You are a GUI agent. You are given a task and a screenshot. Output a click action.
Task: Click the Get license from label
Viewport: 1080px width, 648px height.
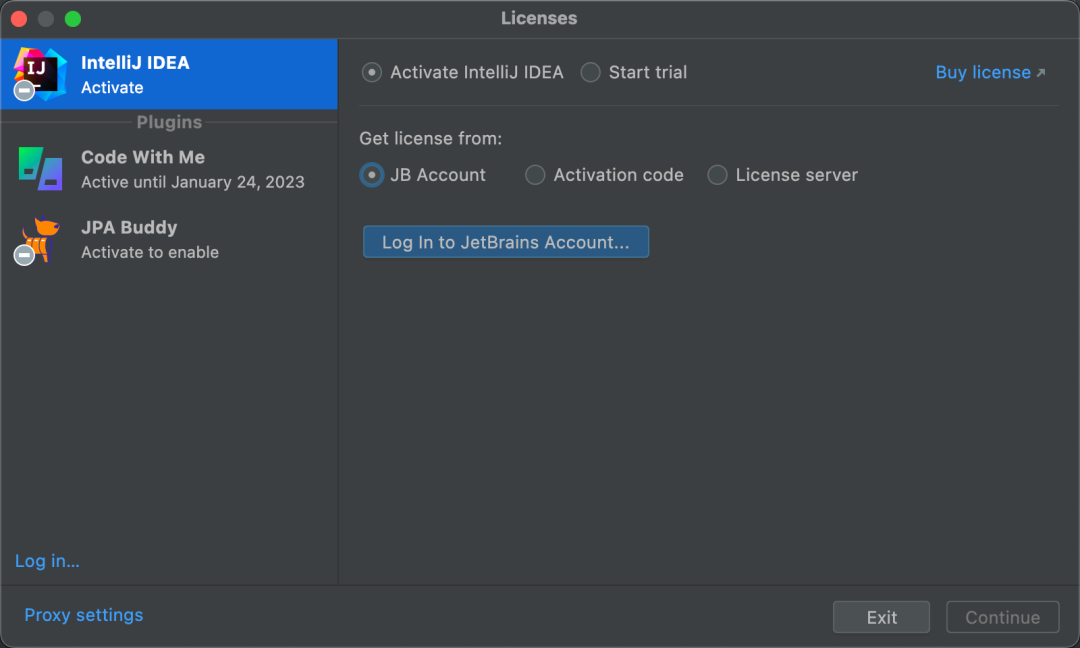coord(430,138)
